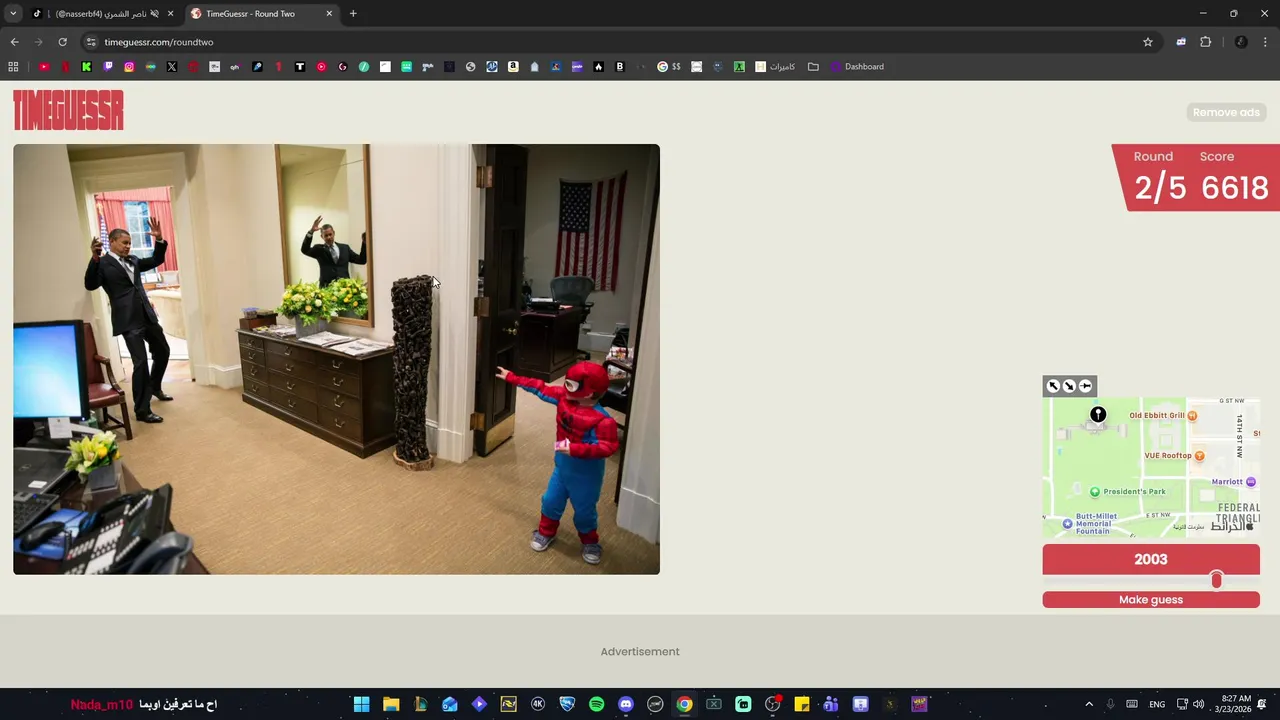Reload the TimeGuessr page
The height and width of the screenshot is (720, 1280).
coord(62,42)
